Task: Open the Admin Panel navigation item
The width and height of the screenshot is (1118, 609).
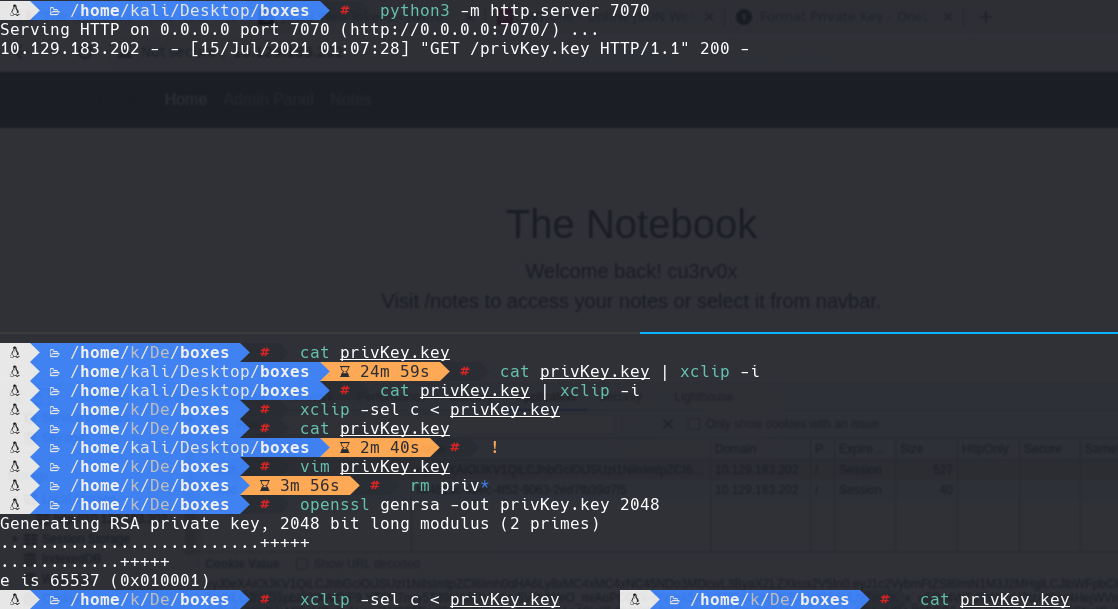Action: (x=268, y=99)
